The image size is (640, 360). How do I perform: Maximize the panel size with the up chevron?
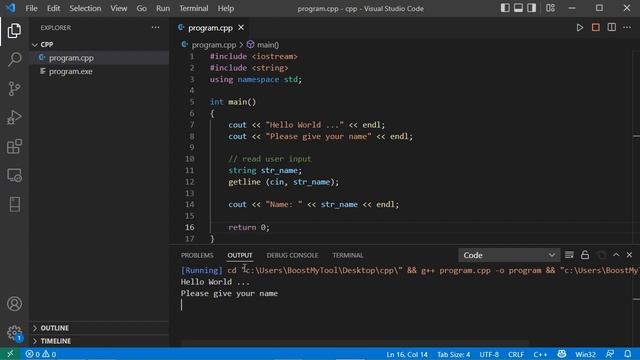click(x=616, y=255)
